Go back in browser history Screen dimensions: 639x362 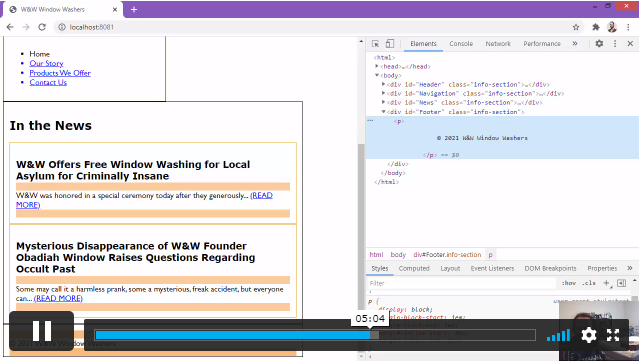coord(10,27)
